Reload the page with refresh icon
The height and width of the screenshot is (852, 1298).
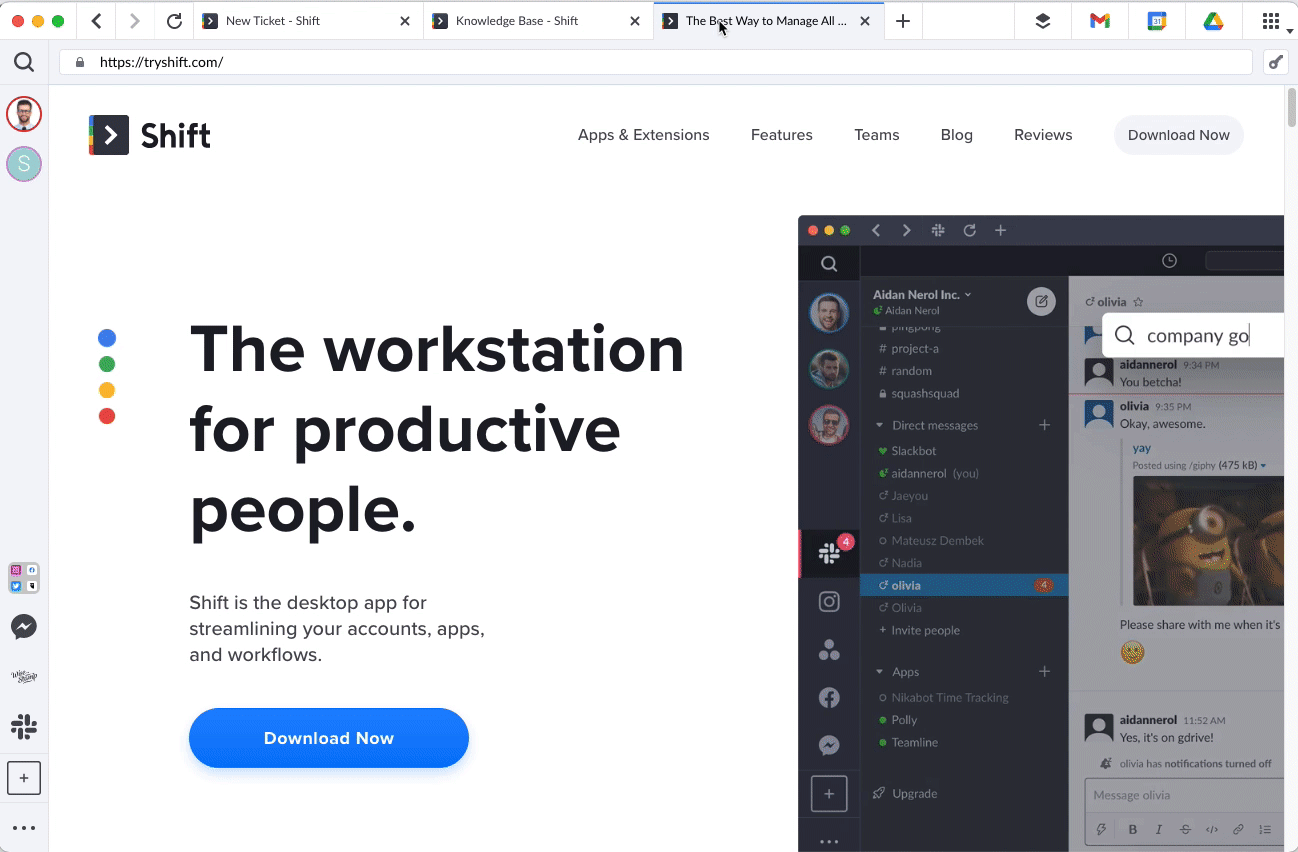(174, 21)
